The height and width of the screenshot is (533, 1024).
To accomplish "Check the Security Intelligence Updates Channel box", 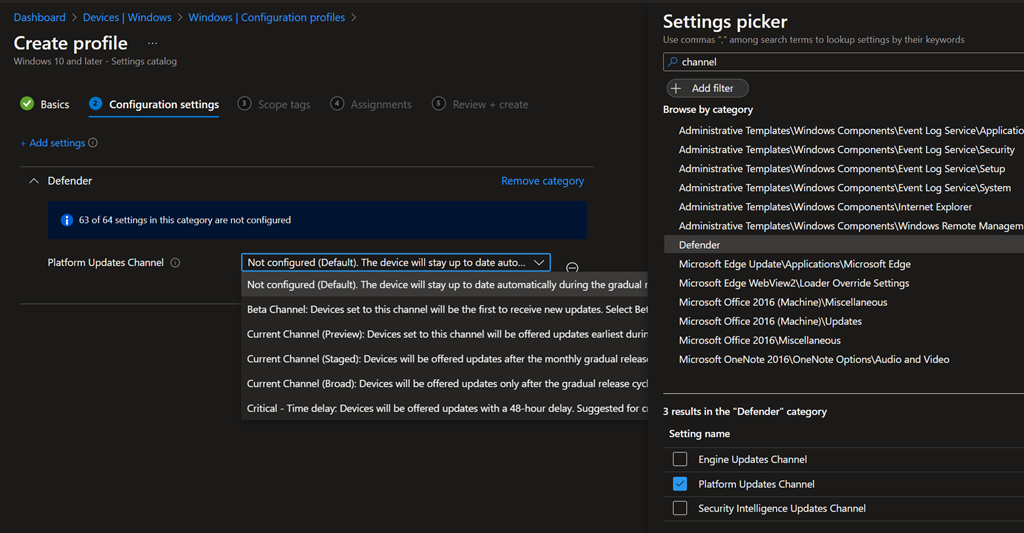I will (x=680, y=508).
